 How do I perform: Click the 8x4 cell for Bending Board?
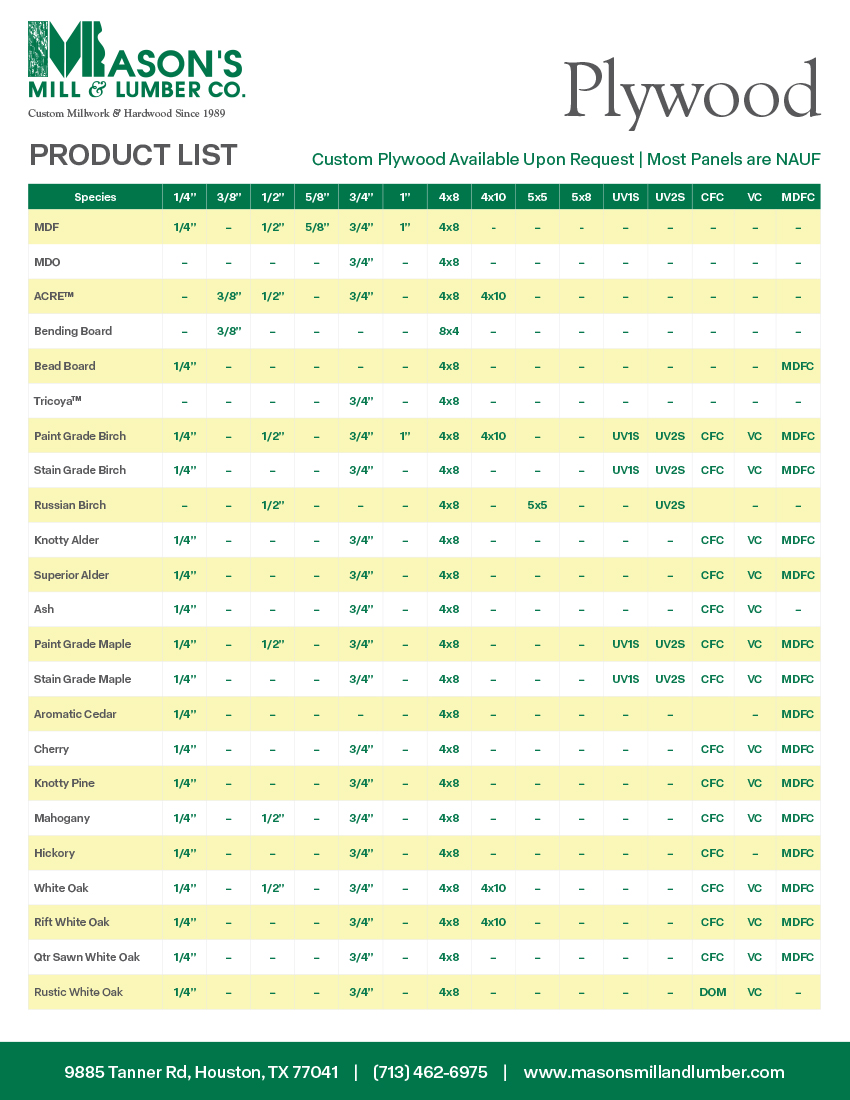click(449, 331)
